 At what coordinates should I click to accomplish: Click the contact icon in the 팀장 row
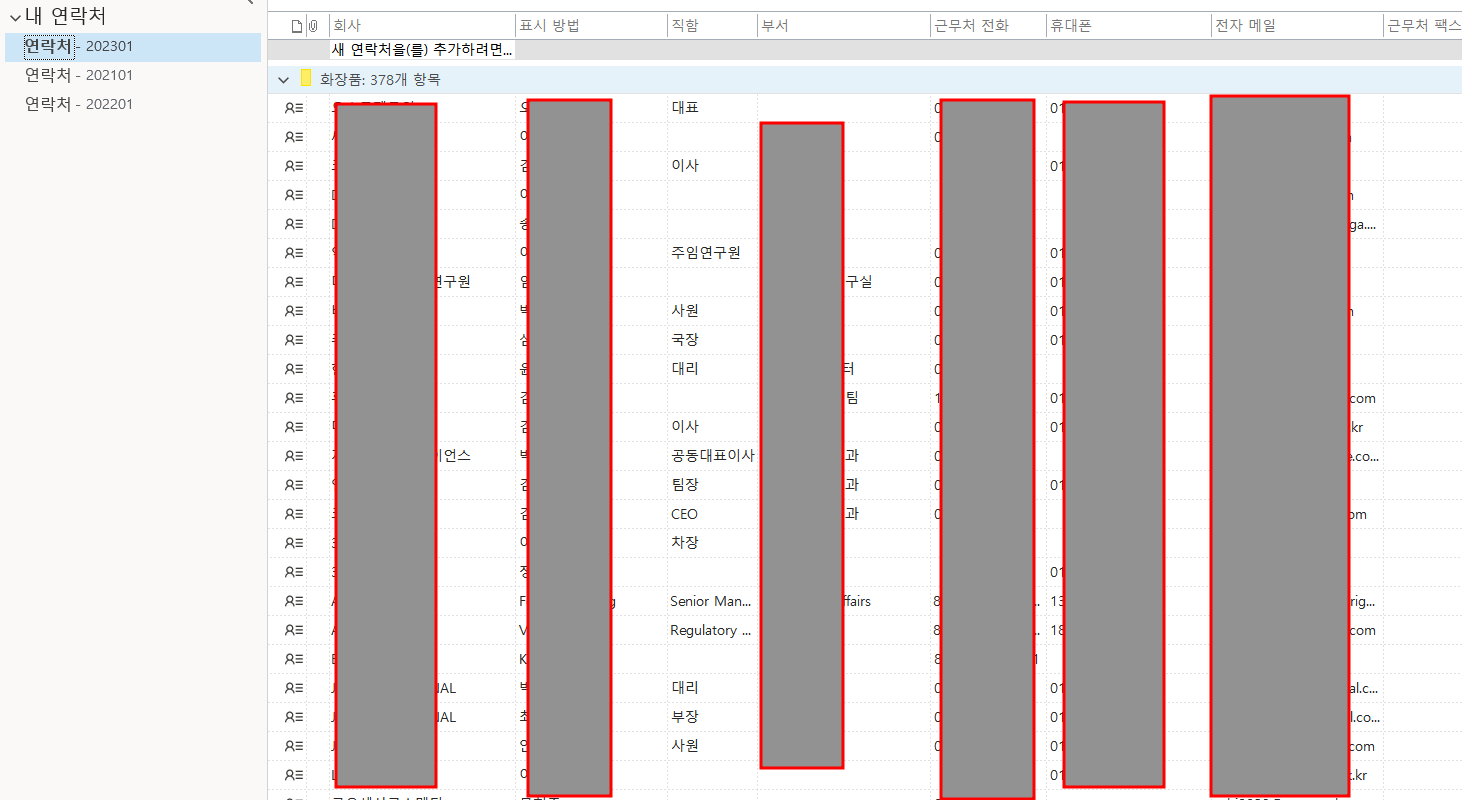[x=294, y=485]
